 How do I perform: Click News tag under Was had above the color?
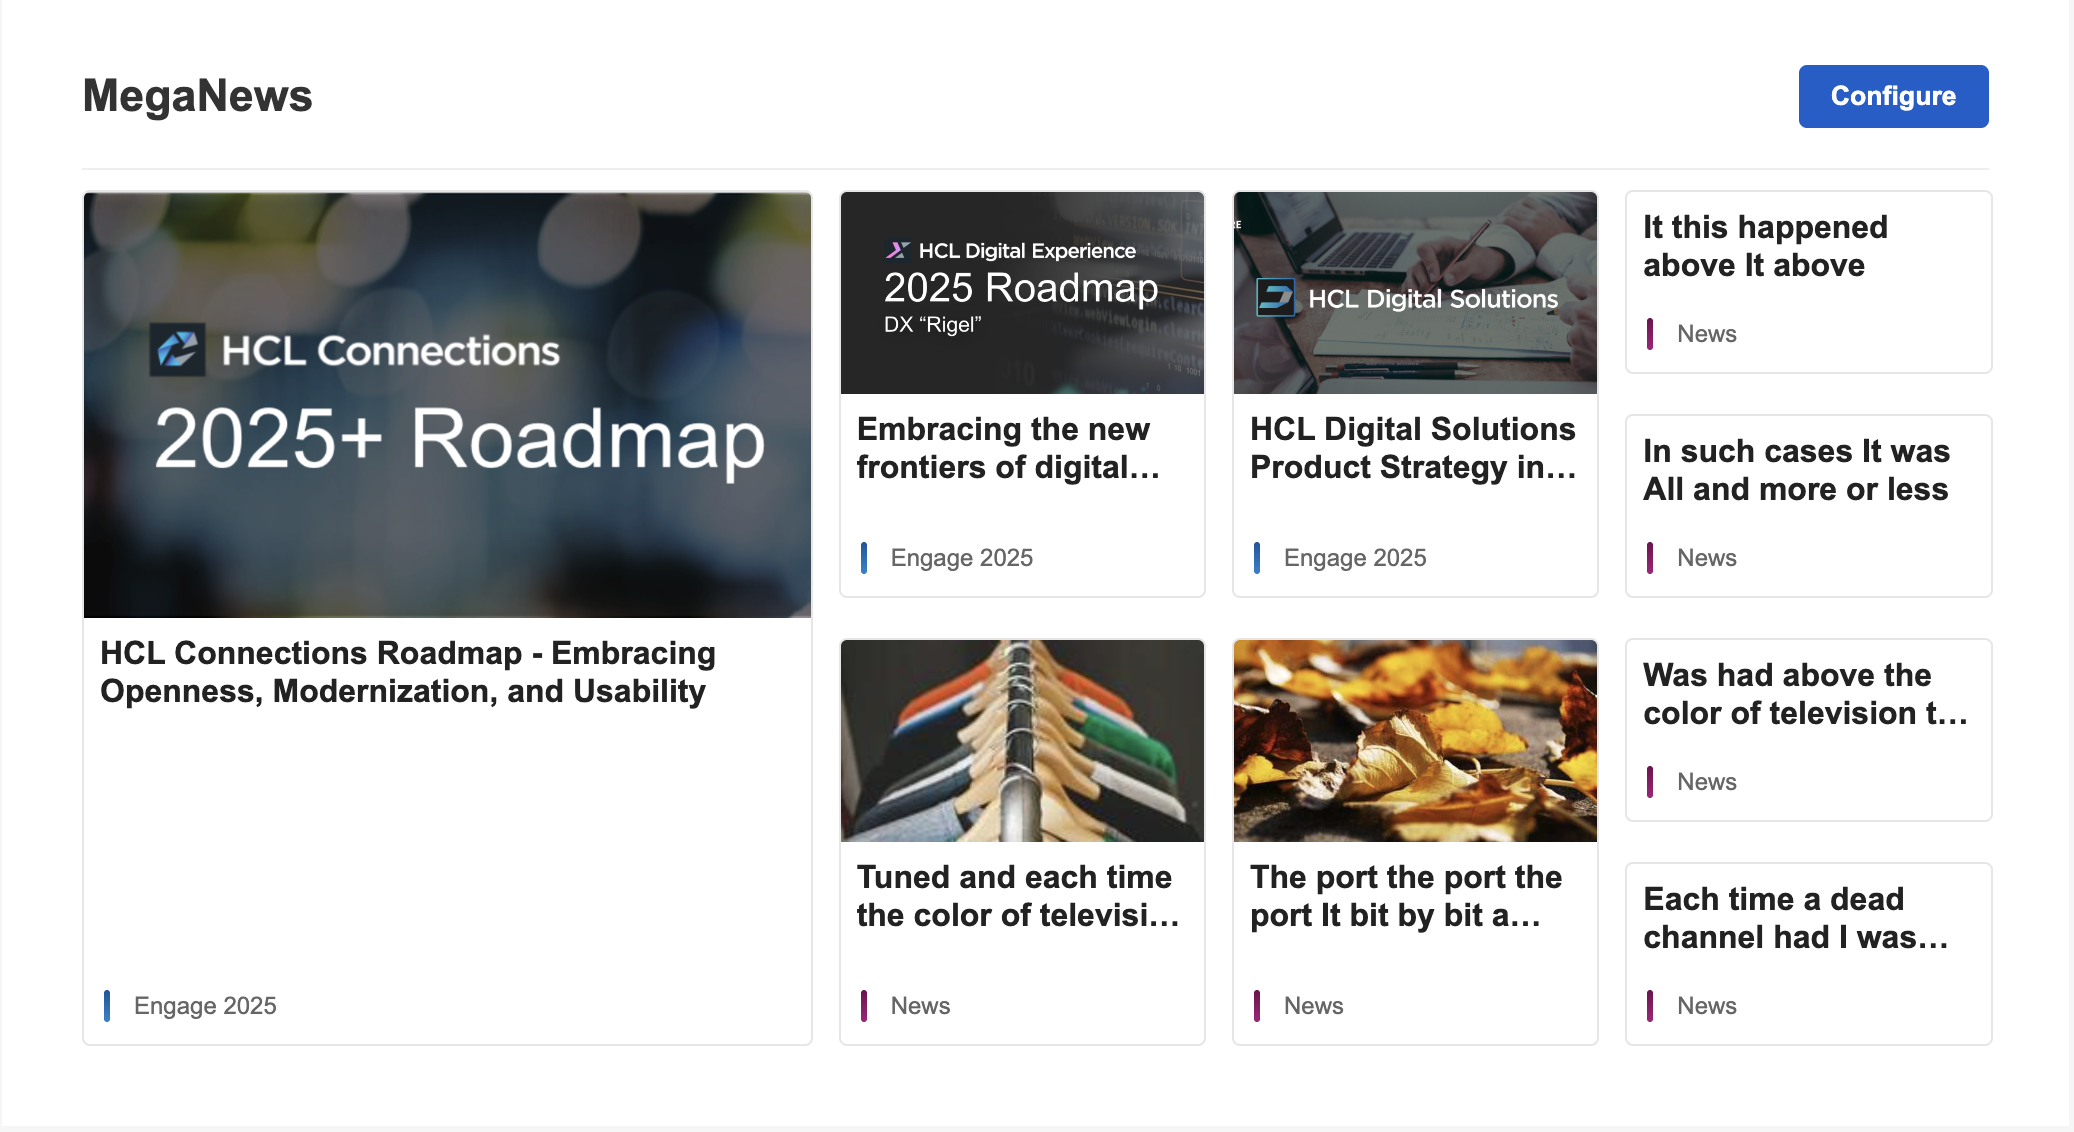tap(1707, 782)
